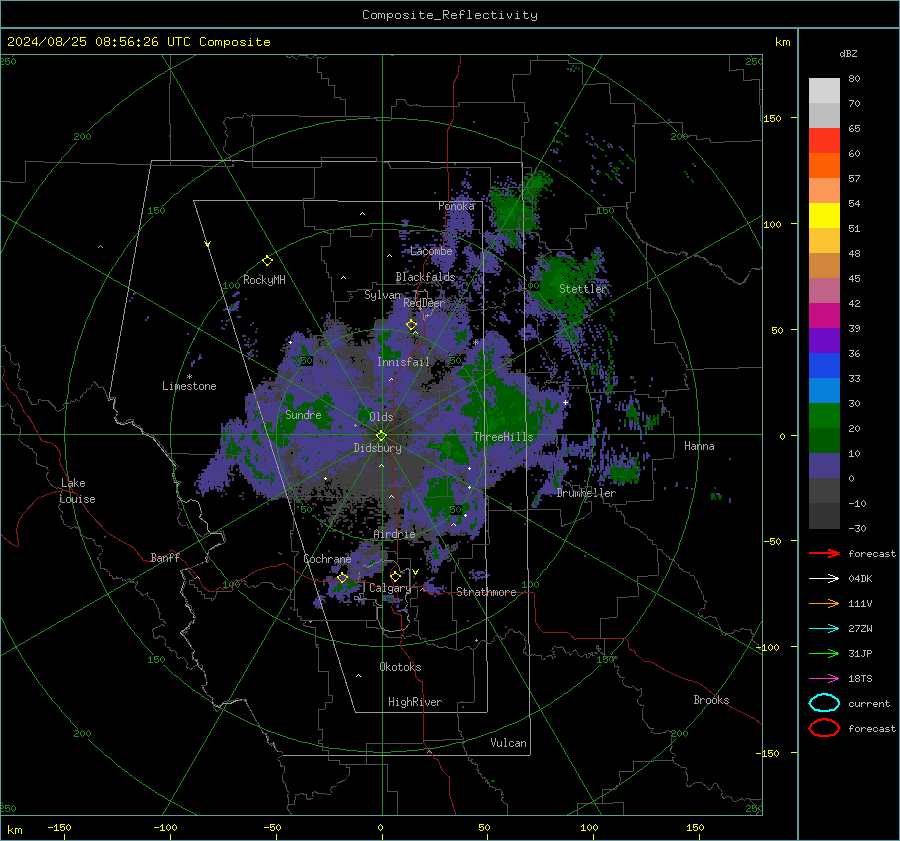Image resolution: width=900 pixels, height=841 pixels.
Task: Click the Didsbury town label
Action: pos(377,448)
